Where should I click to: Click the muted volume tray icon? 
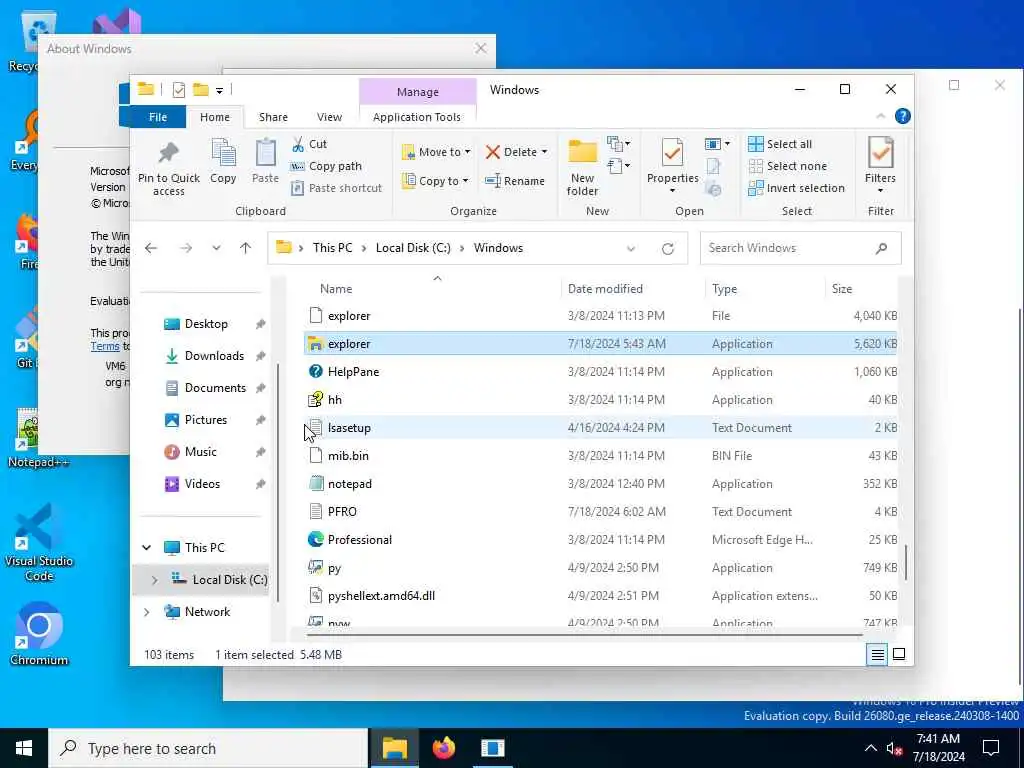894,749
